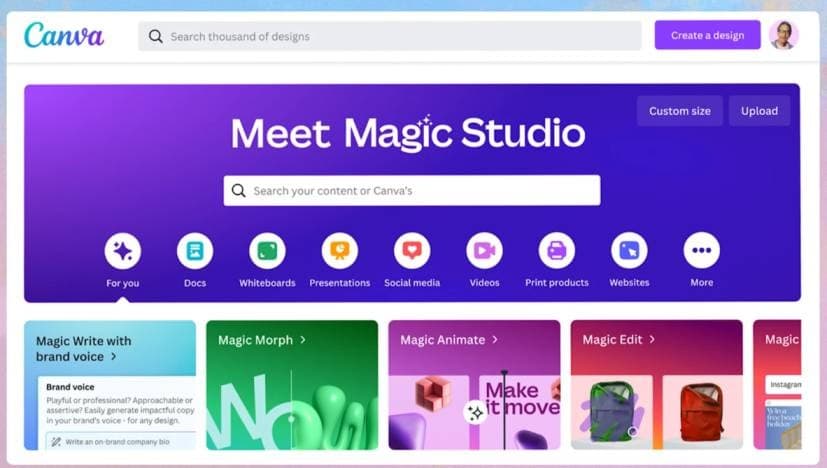Screen dimensions: 827x468
Task: Click the Meet Magic Studio heading
Action: point(408,133)
